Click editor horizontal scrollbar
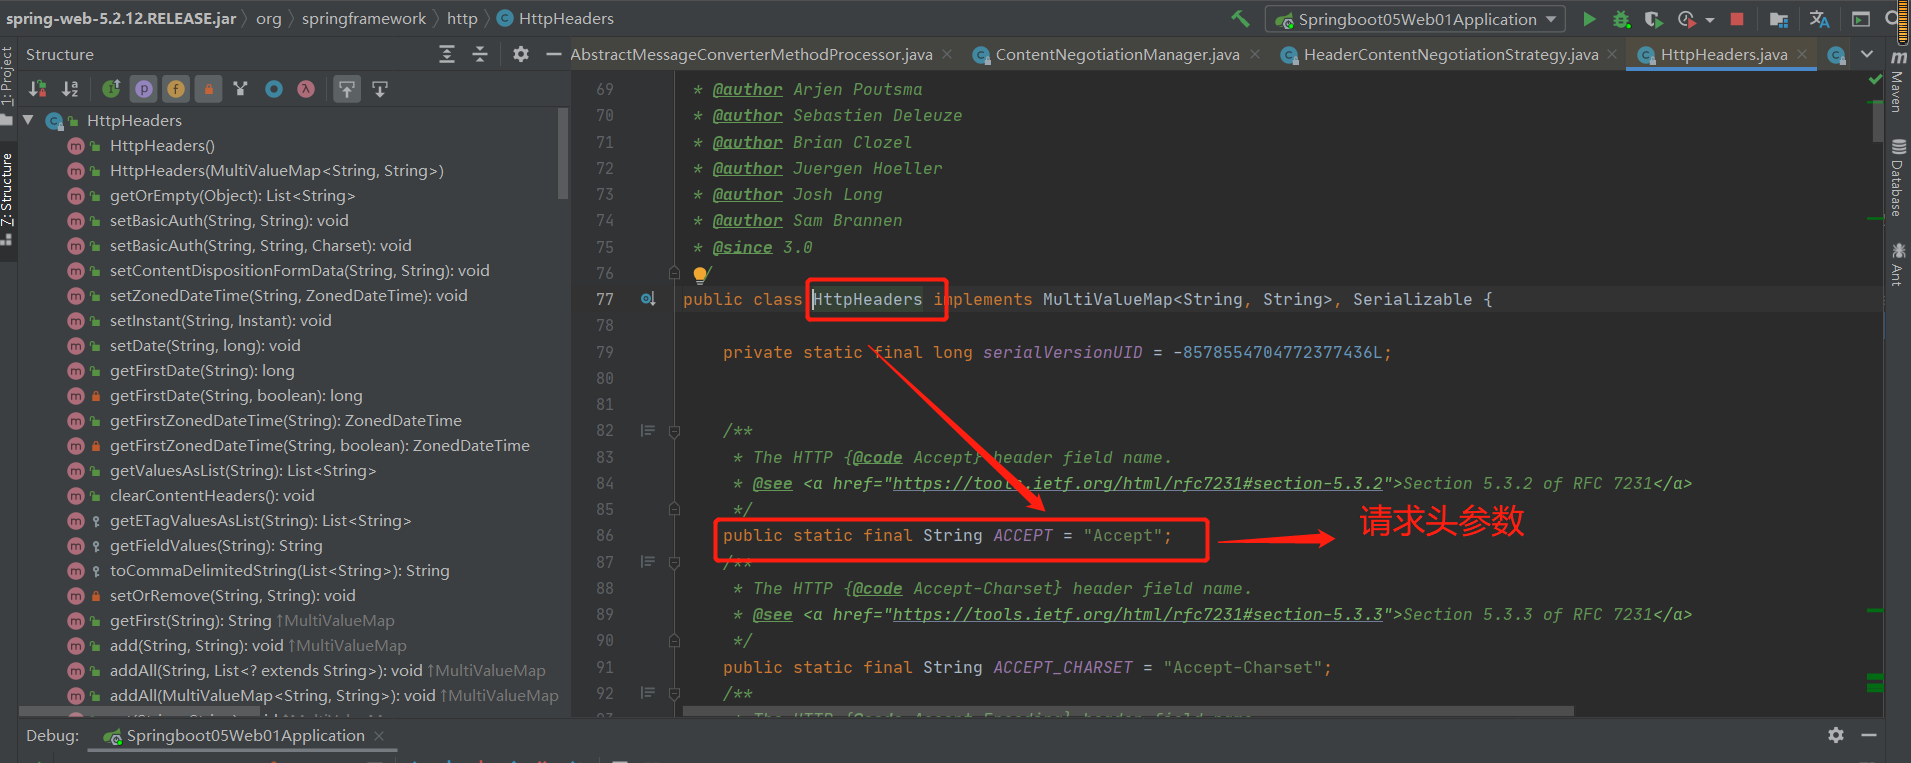Image resolution: width=1911 pixels, height=763 pixels. point(1128,711)
